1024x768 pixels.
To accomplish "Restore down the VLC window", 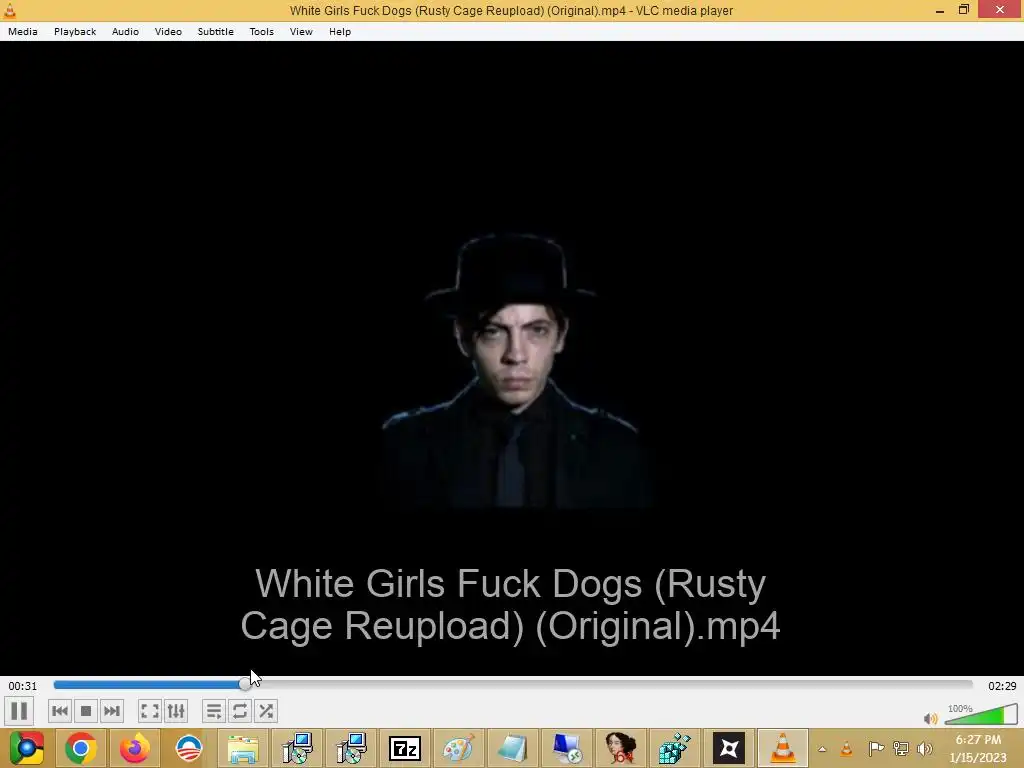I will click(x=964, y=10).
